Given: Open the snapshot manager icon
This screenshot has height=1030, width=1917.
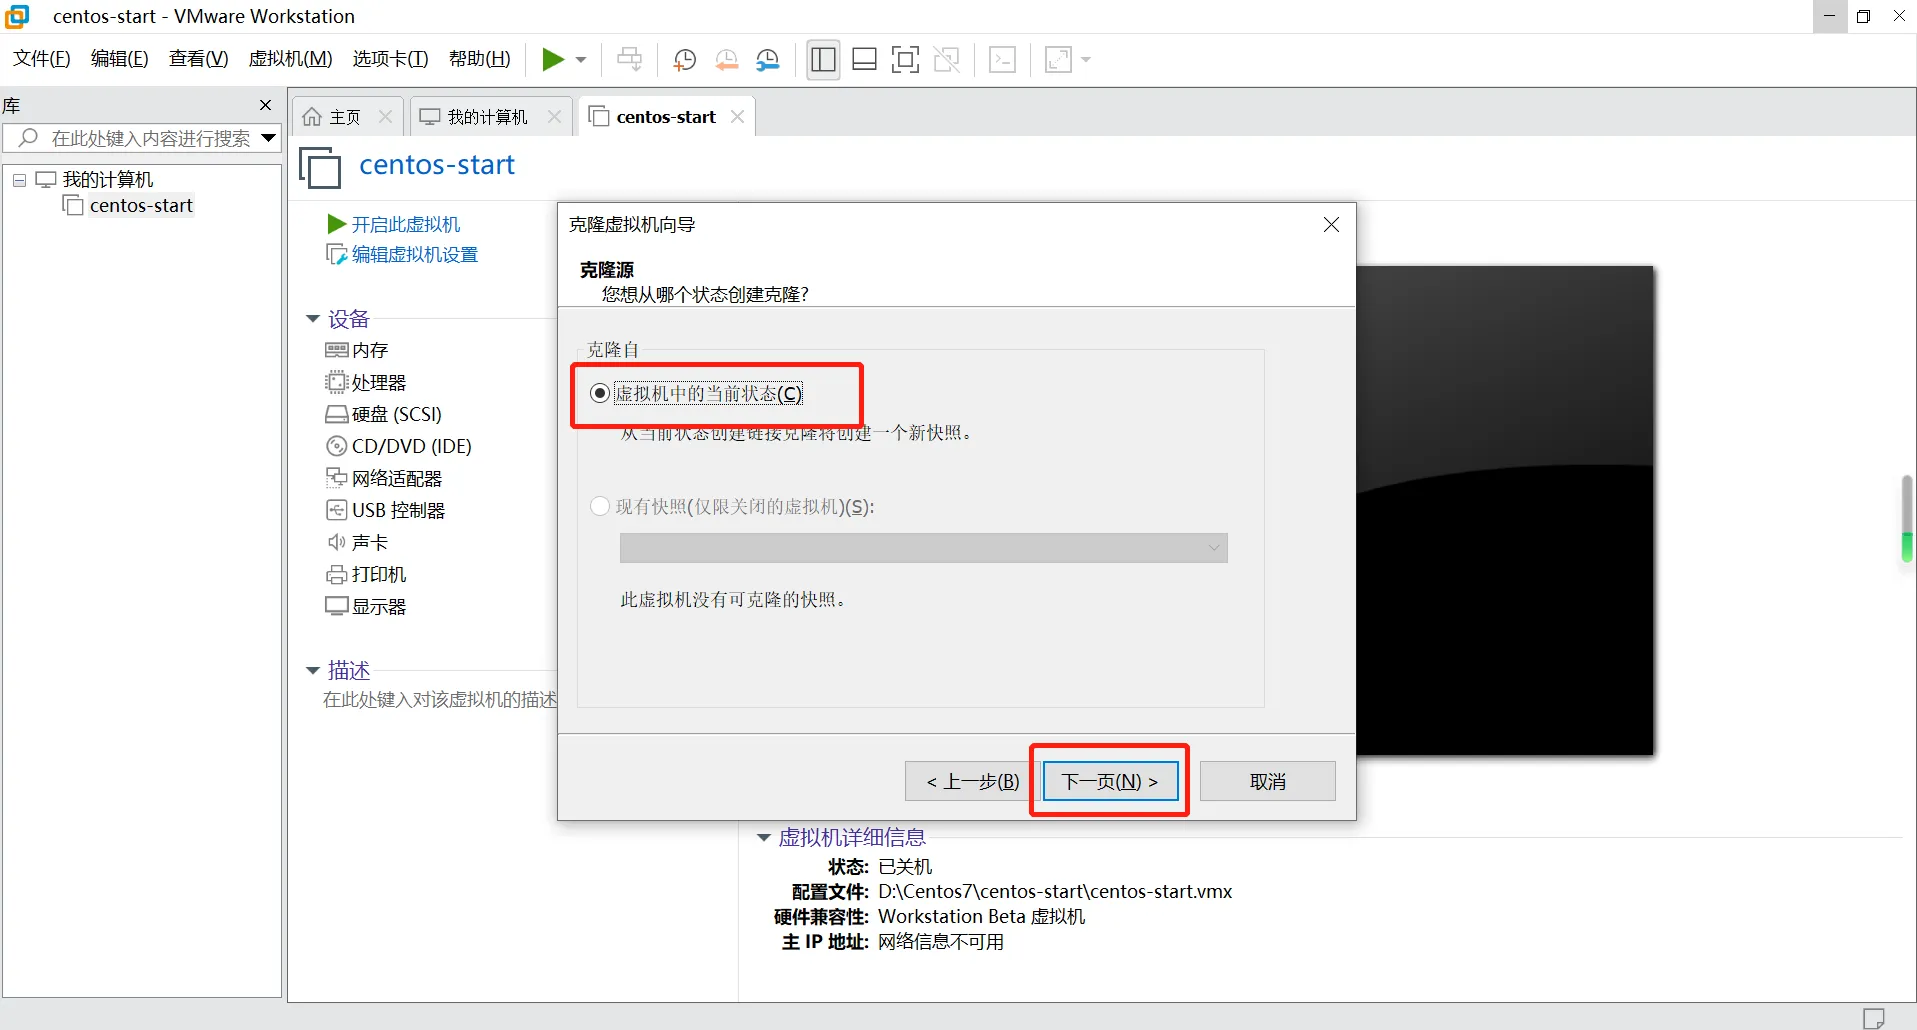Looking at the screenshot, I should 768,60.
